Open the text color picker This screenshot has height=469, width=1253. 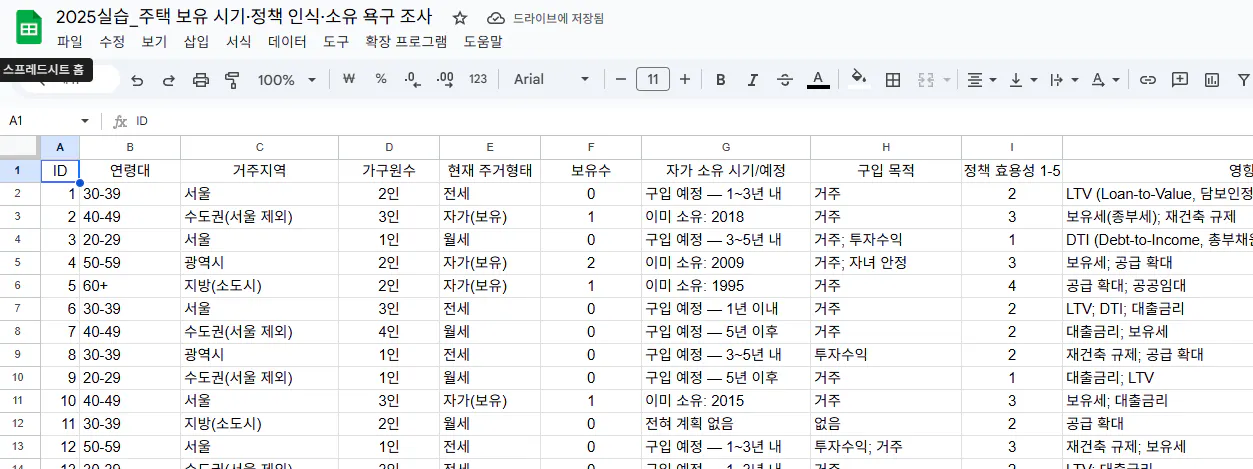(x=818, y=79)
